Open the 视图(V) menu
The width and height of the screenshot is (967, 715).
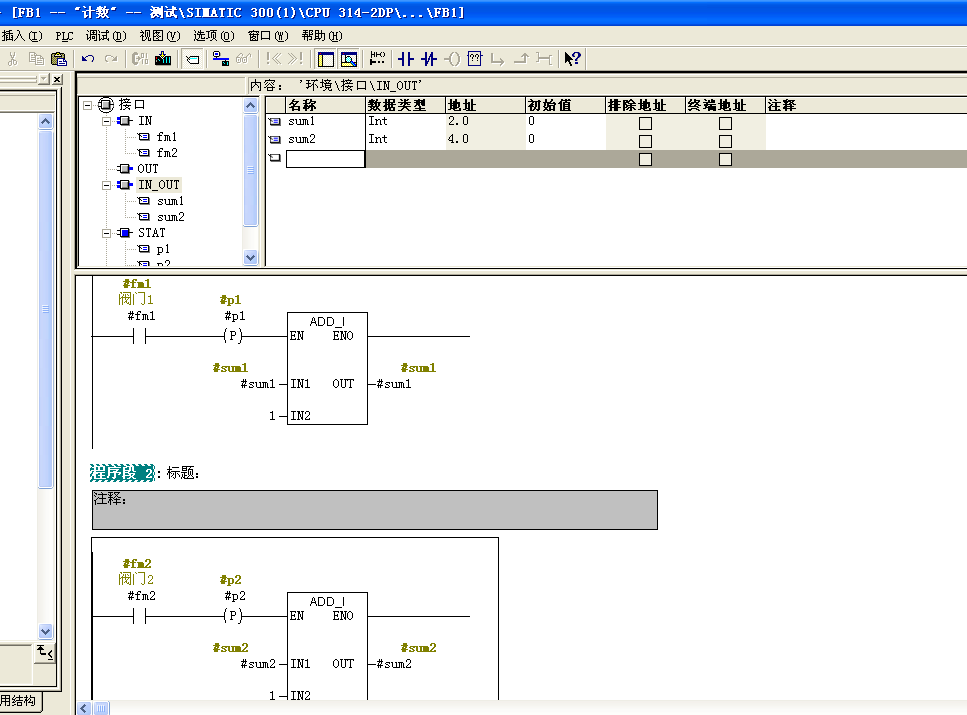[x=160, y=36]
